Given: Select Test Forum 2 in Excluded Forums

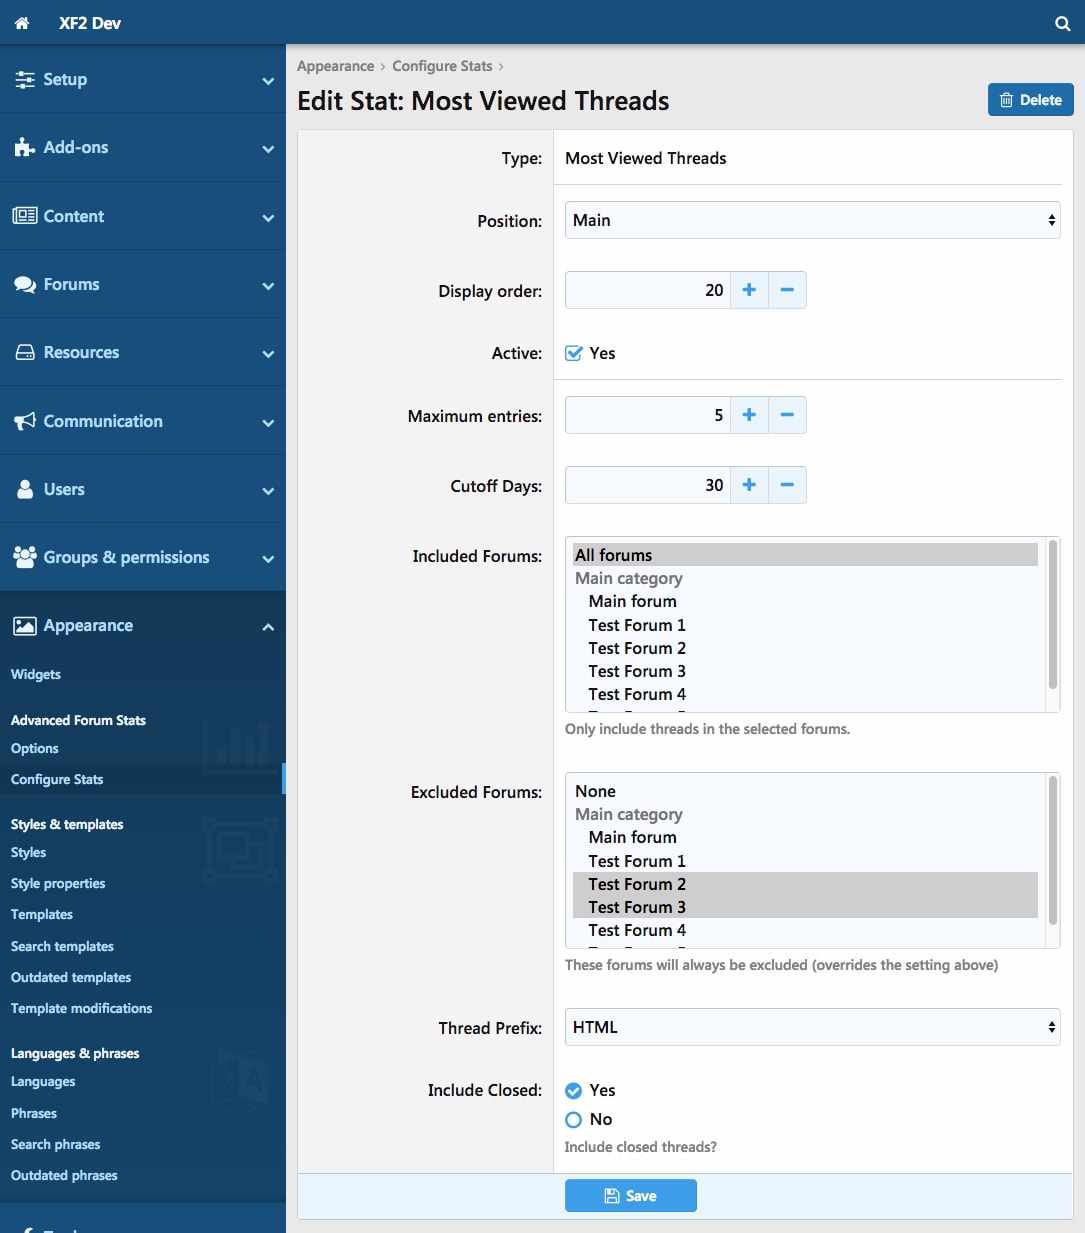Looking at the screenshot, I should pyautogui.click(x=805, y=884).
